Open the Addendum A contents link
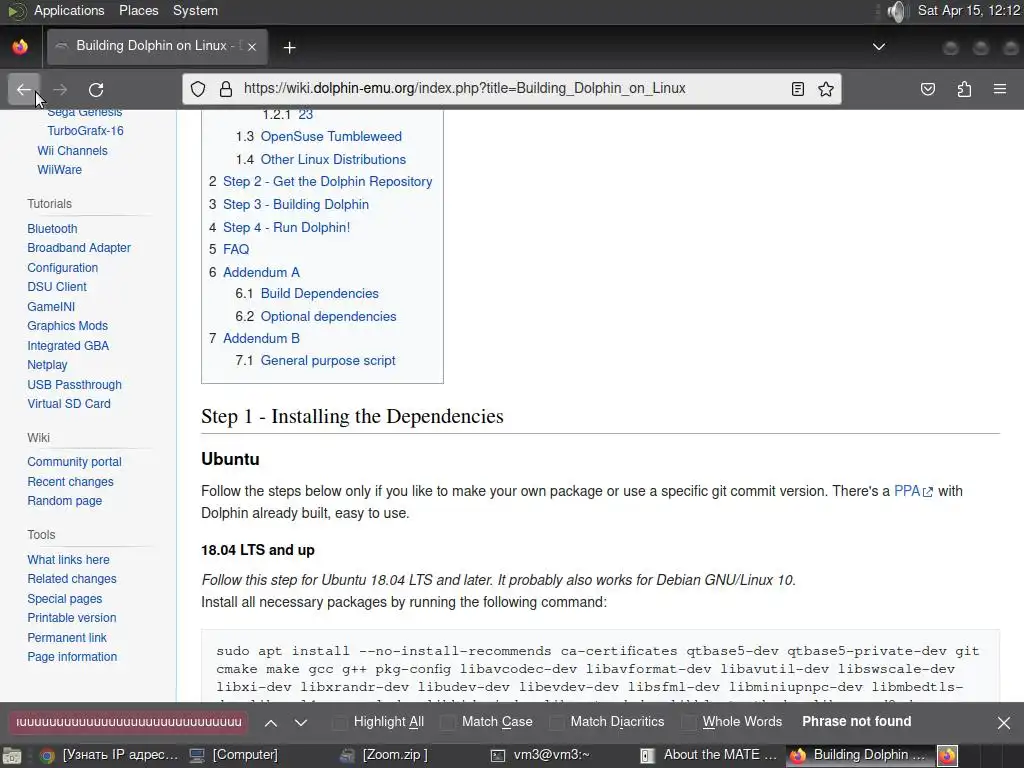The width and height of the screenshot is (1024, 768). [261, 272]
